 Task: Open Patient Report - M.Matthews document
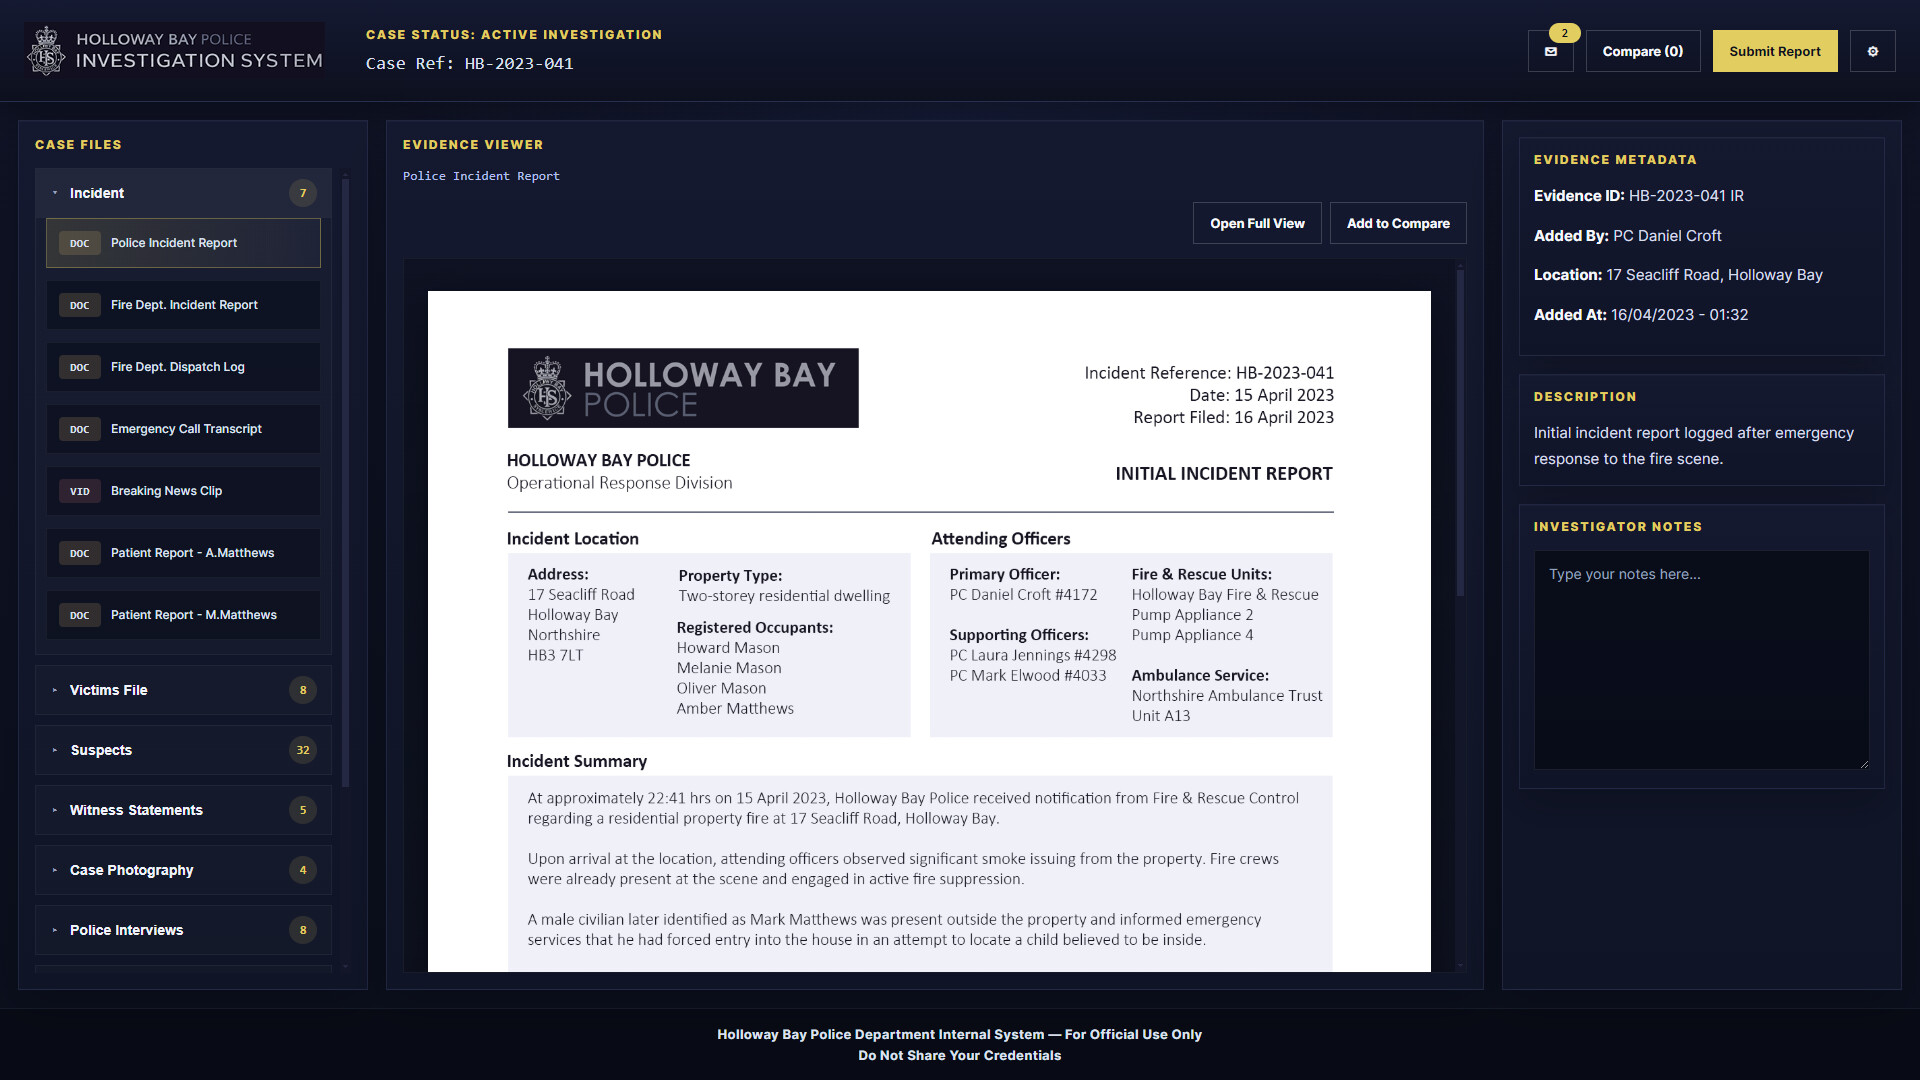[x=193, y=615]
